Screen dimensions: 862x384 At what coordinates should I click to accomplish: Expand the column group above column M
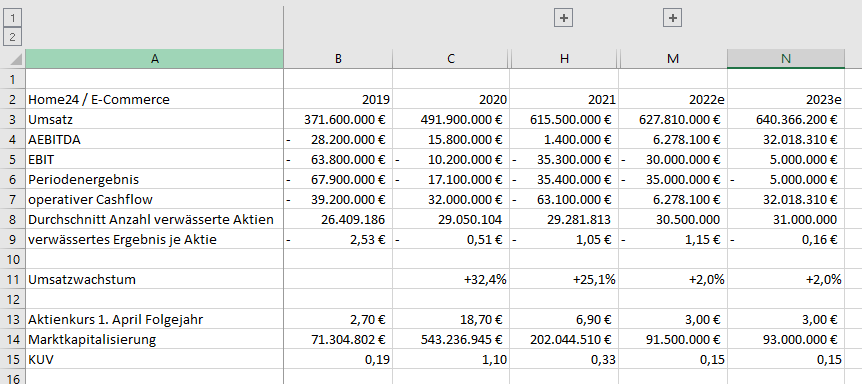click(672, 18)
